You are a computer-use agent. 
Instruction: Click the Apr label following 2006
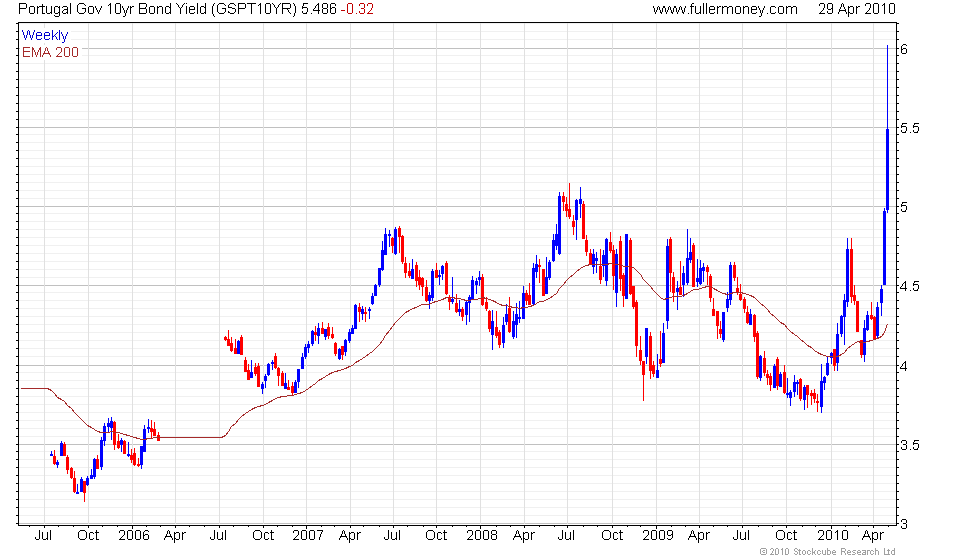175,536
